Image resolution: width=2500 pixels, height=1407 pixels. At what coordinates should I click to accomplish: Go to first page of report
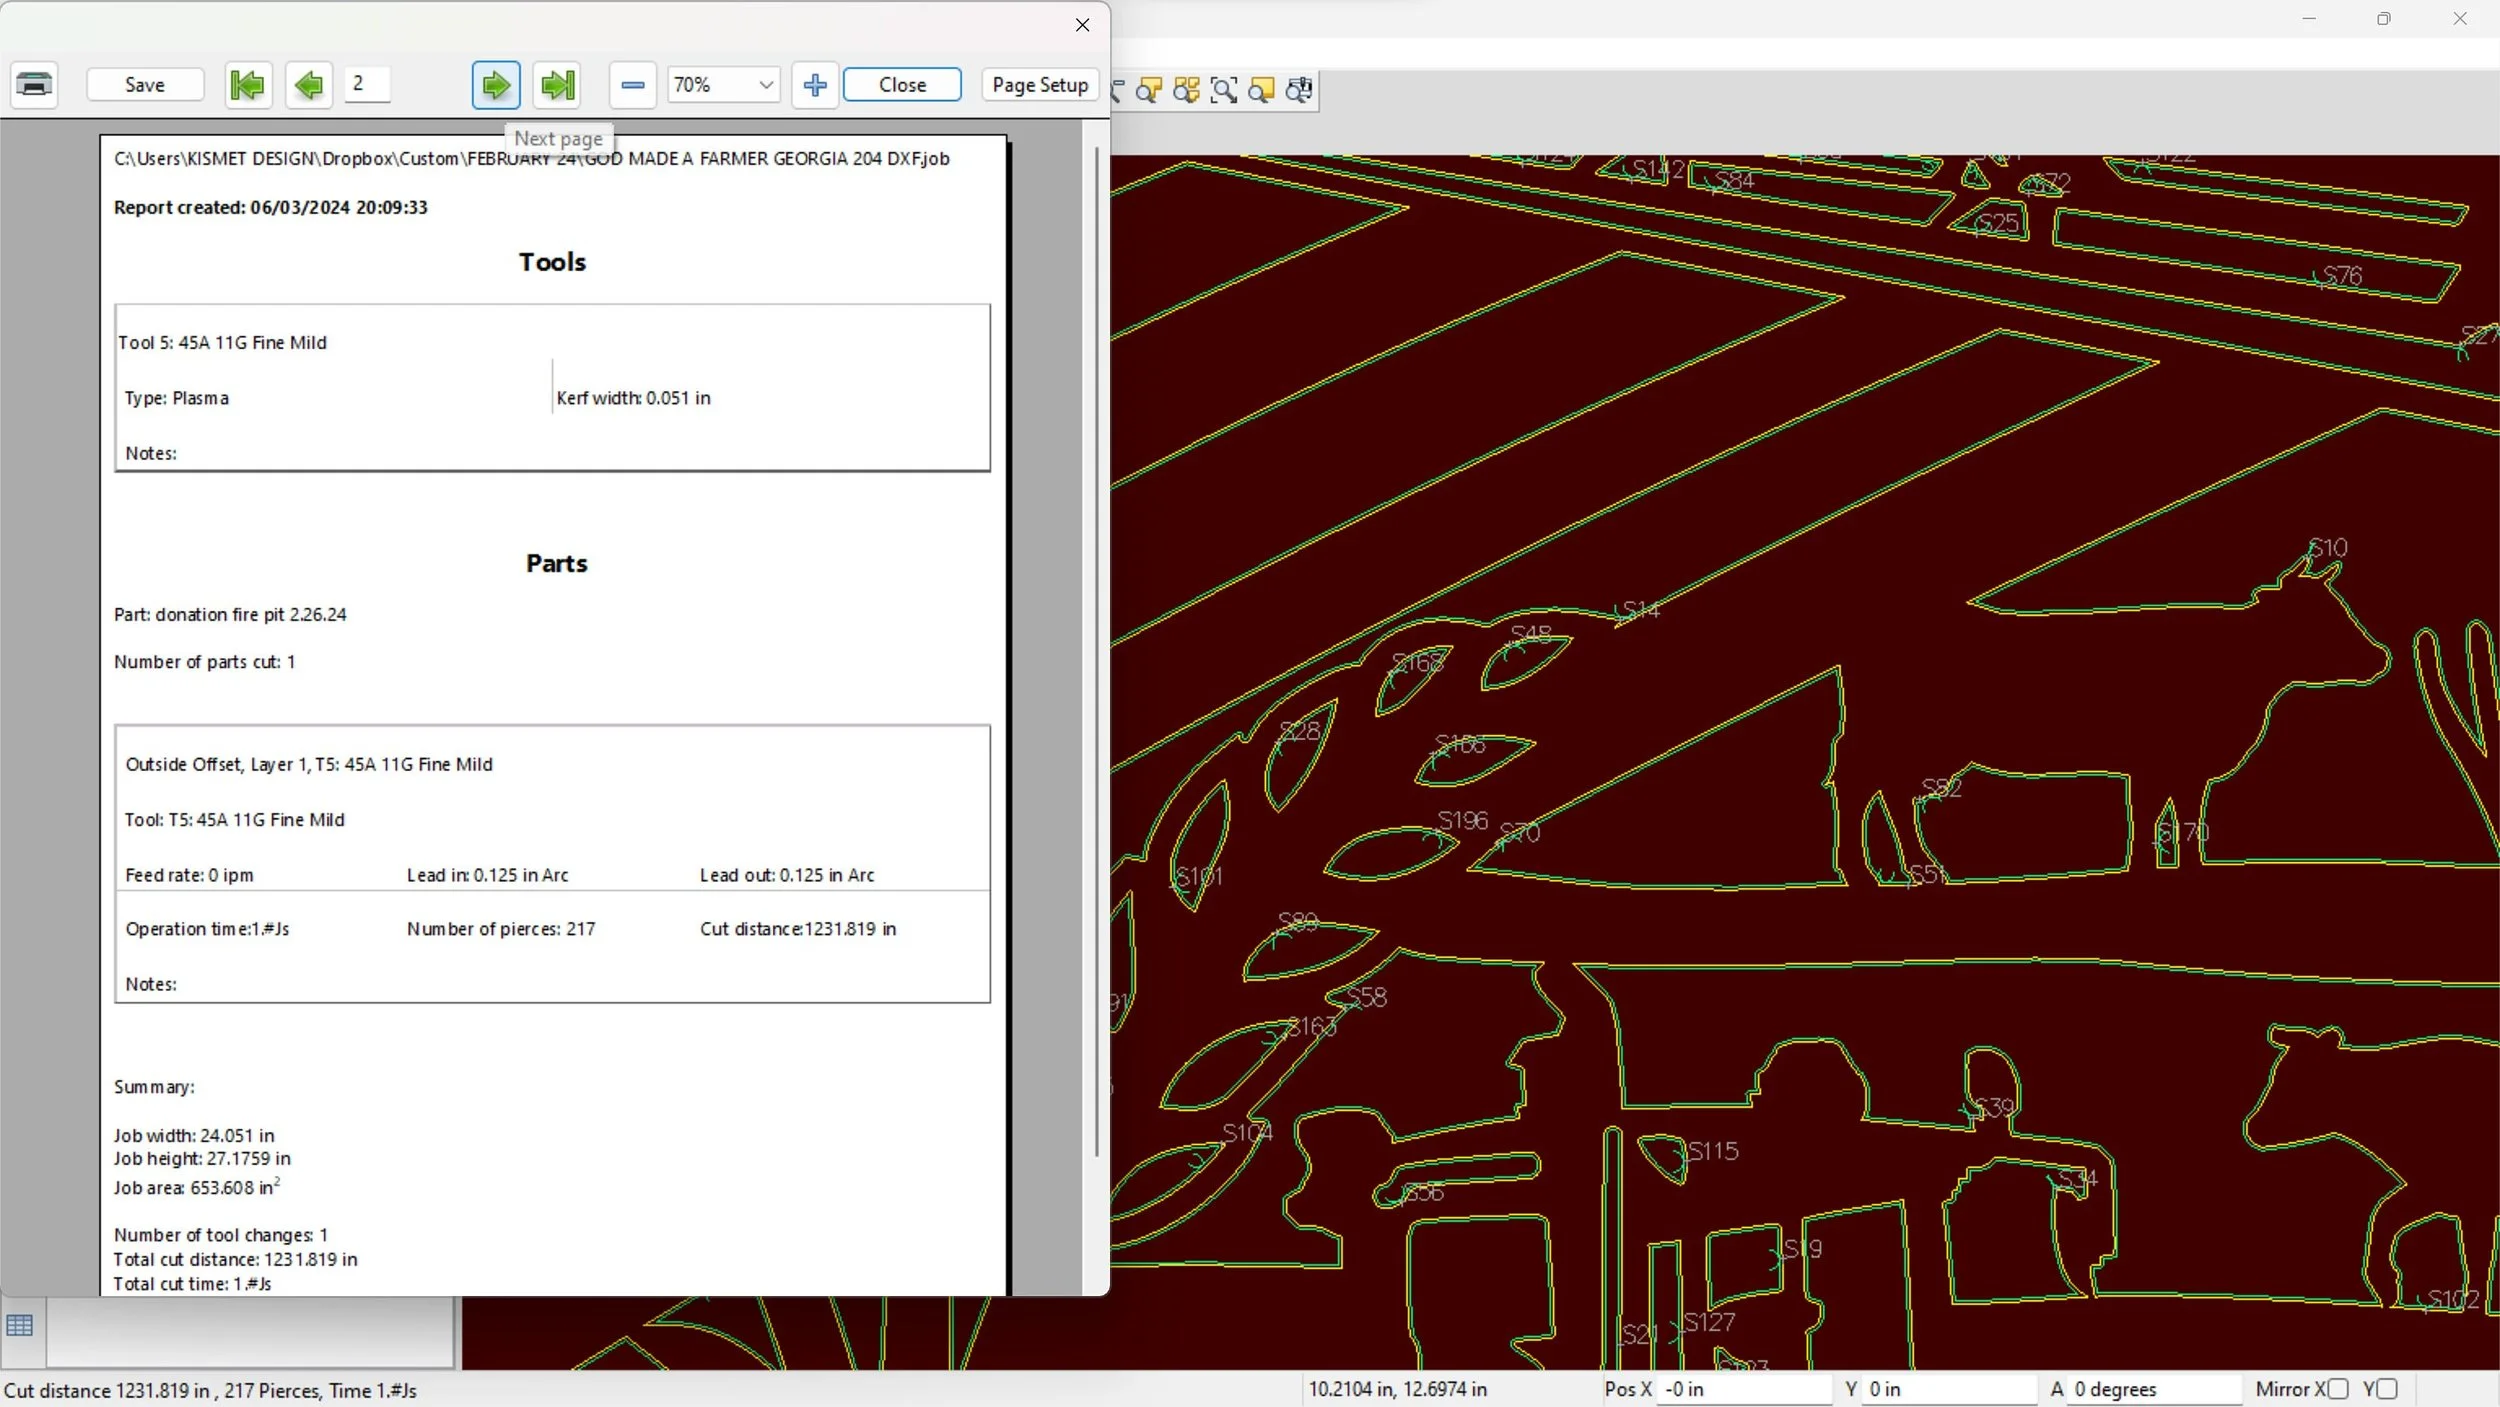click(248, 85)
